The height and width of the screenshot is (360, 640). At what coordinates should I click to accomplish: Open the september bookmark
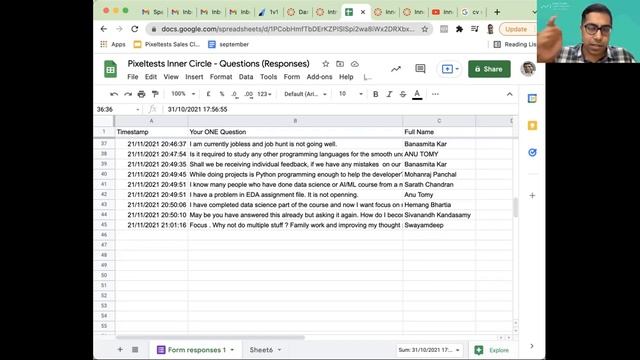click(x=229, y=44)
